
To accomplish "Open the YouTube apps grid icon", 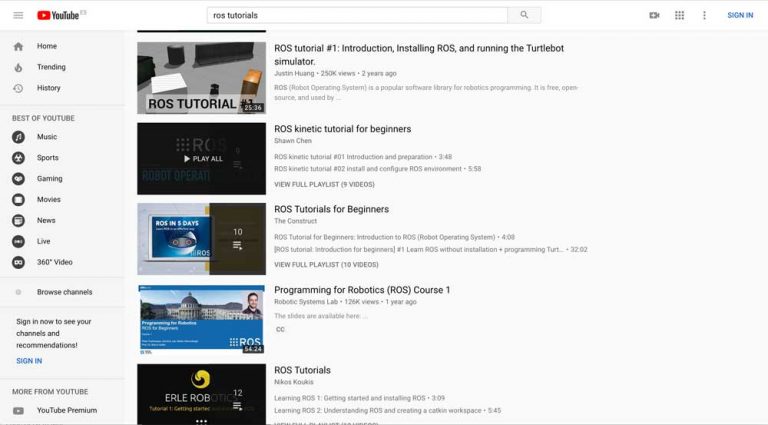I will pyautogui.click(x=679, y=16).
